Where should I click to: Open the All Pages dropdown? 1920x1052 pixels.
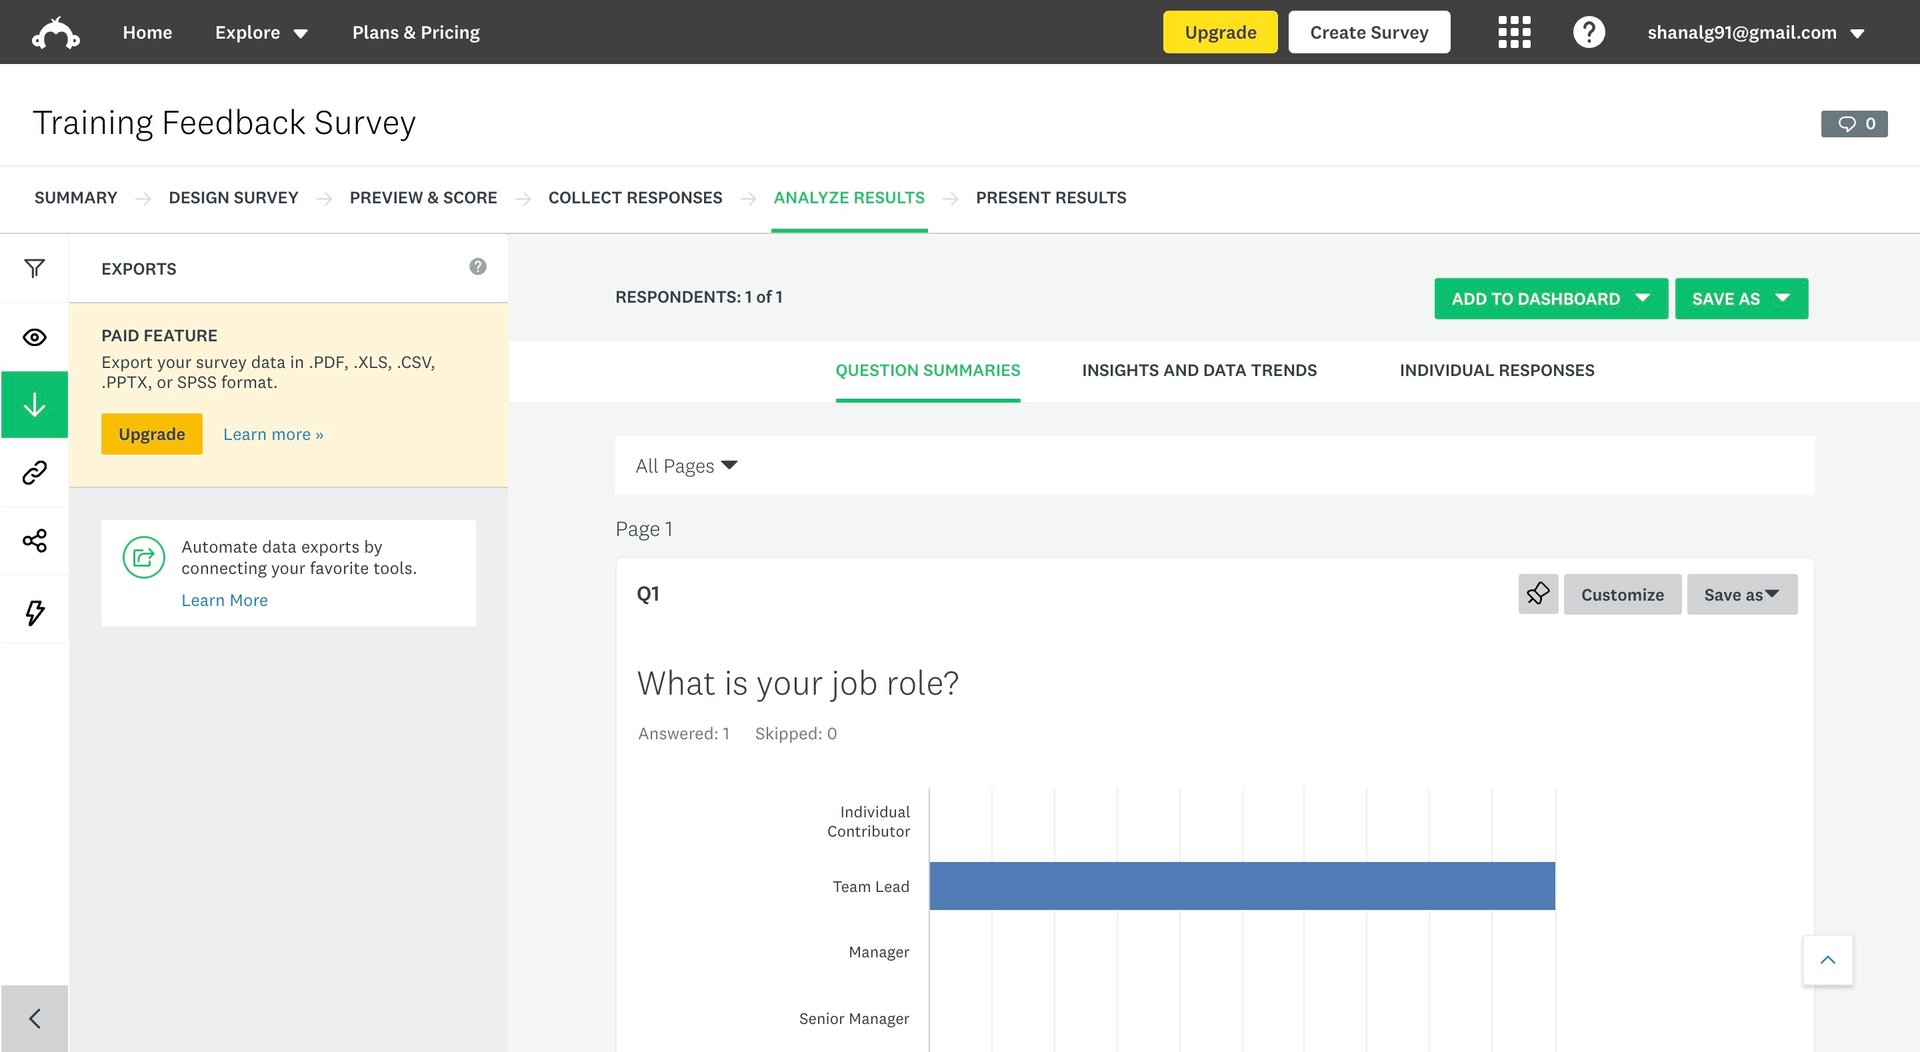(x=686, y=466)
